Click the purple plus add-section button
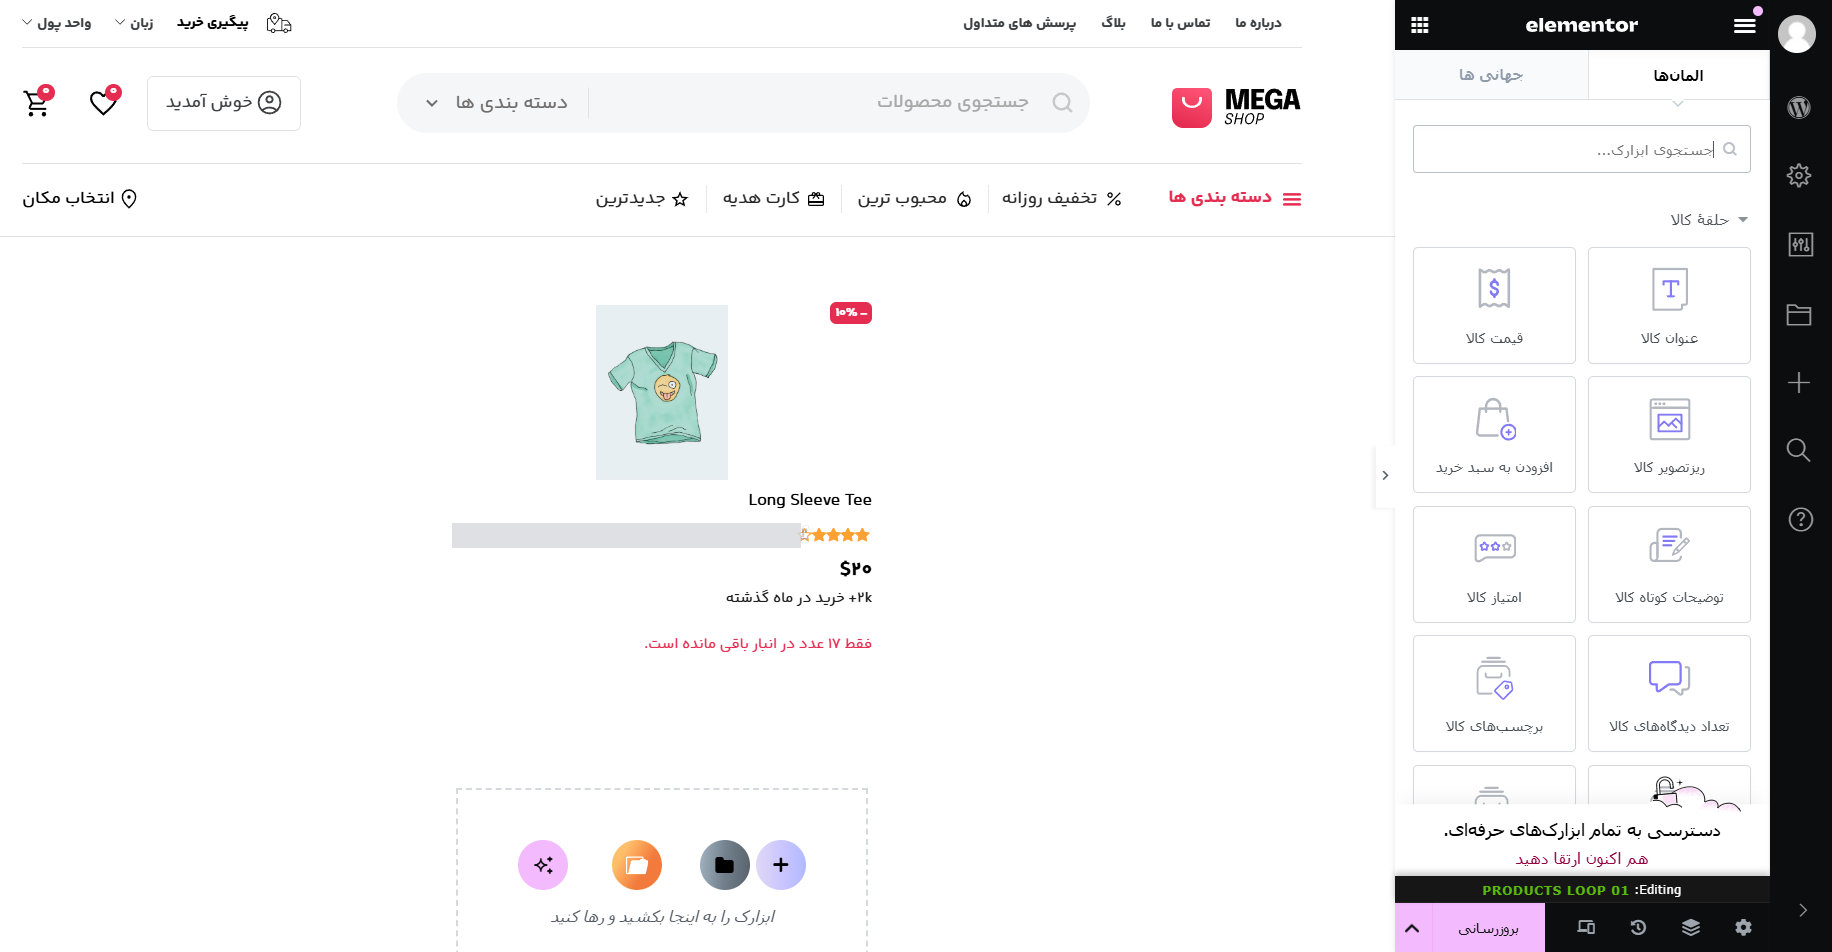 tap(781, 865)
